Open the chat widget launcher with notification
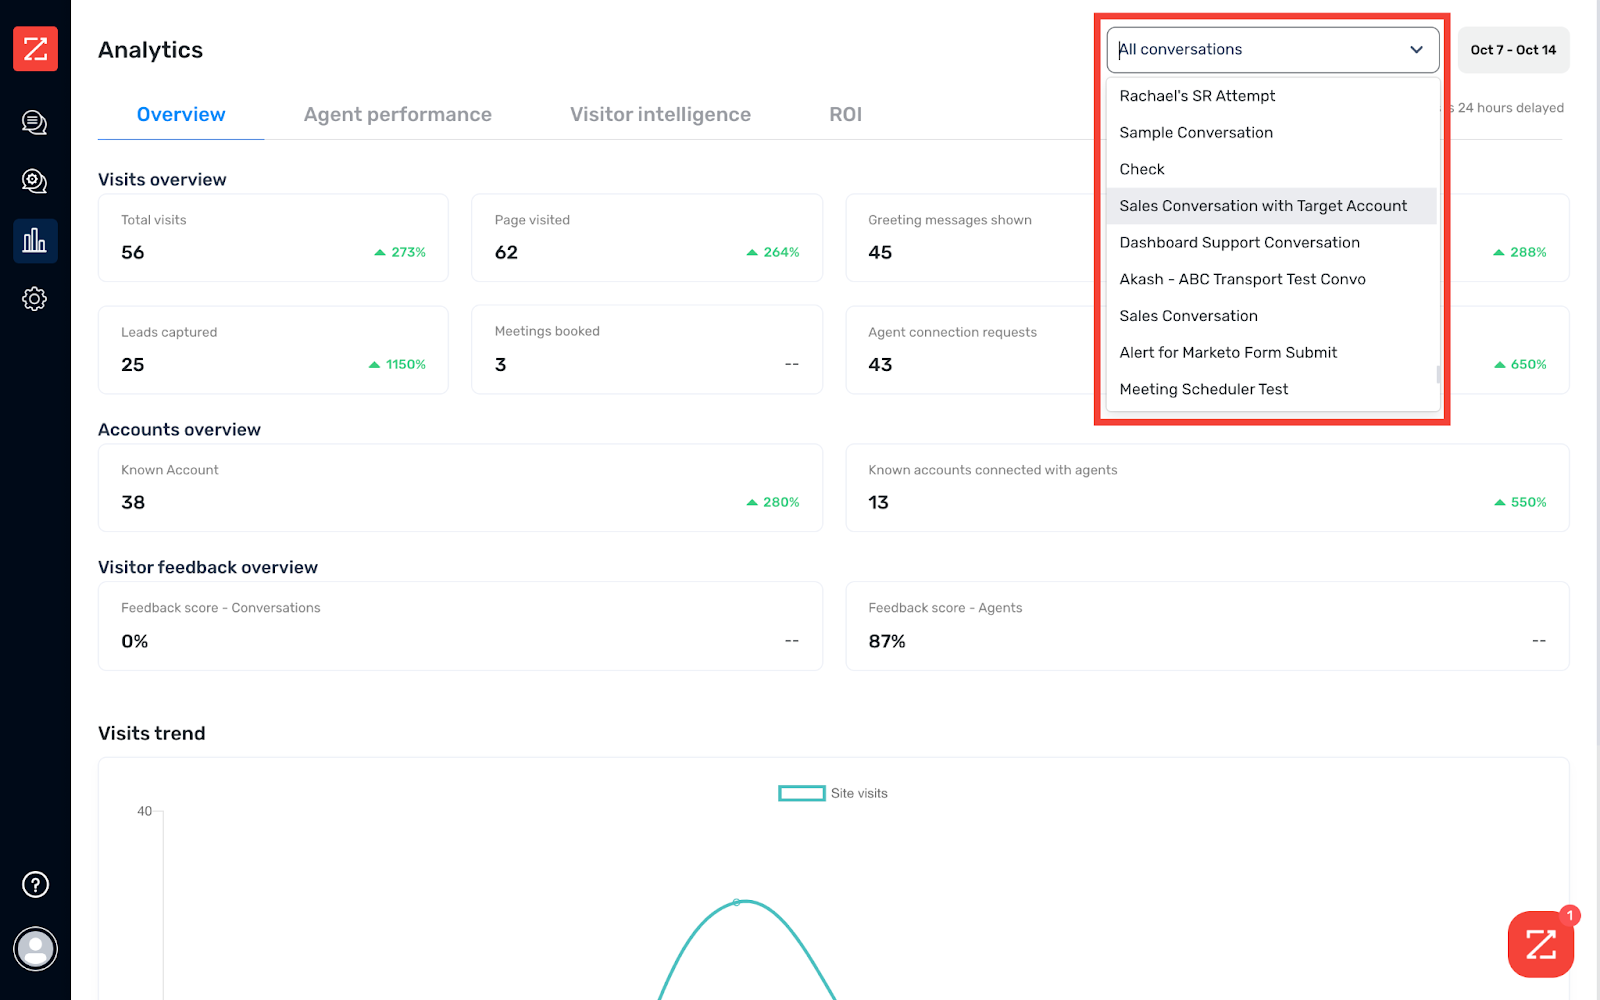This screenshot has width=1600, height=1000. 1541,944
